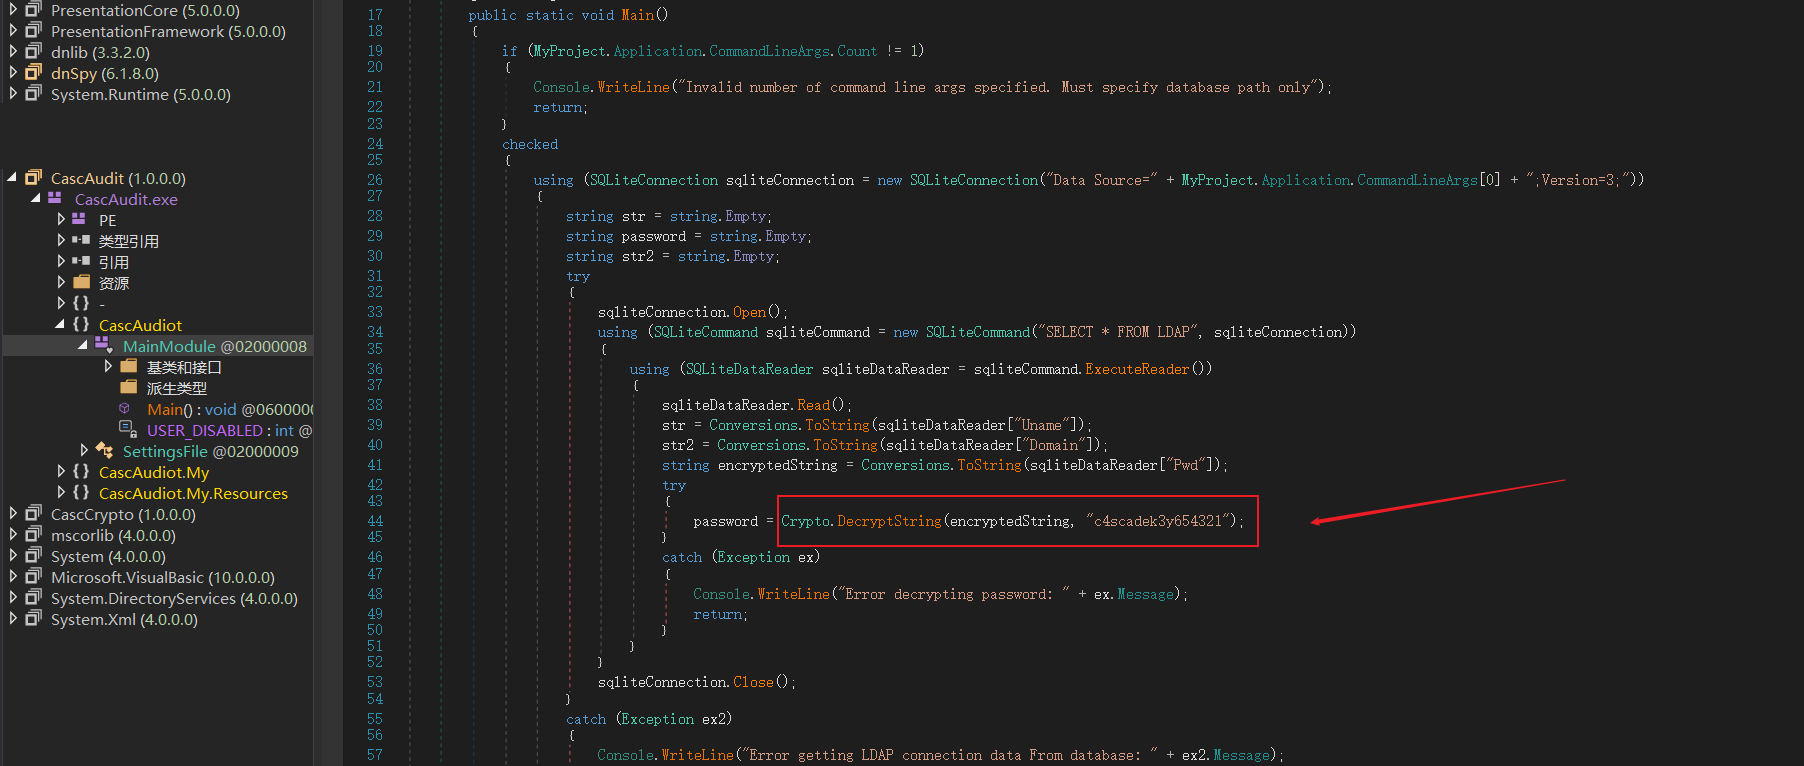This screenshot has height=766, width=1804.
Task: Go to ExecuteReader method definition
Action: [x=1137, y=369]
